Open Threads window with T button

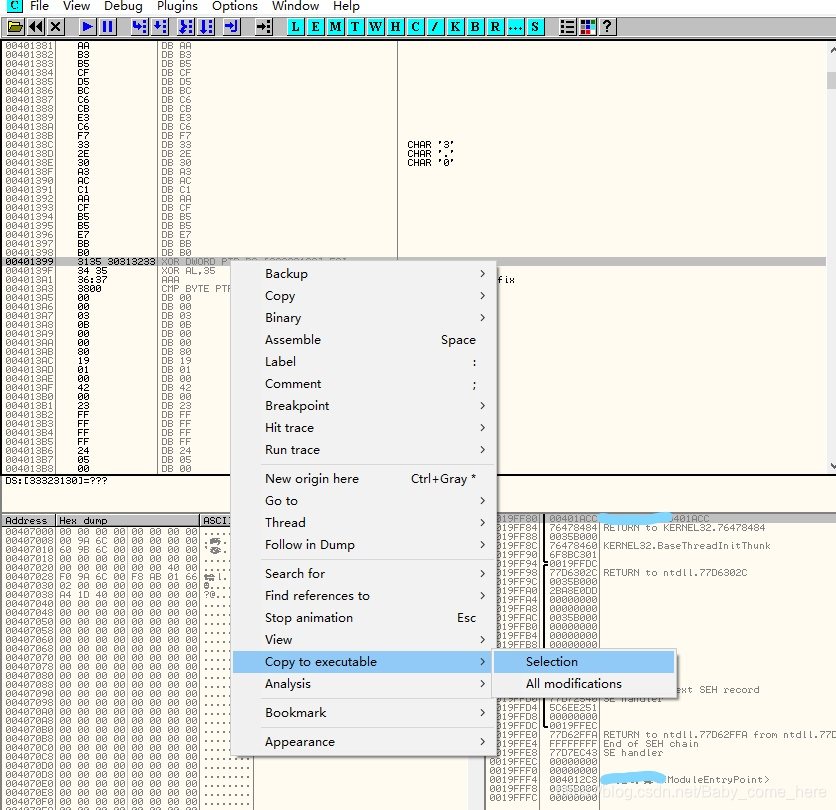point(355,27)
